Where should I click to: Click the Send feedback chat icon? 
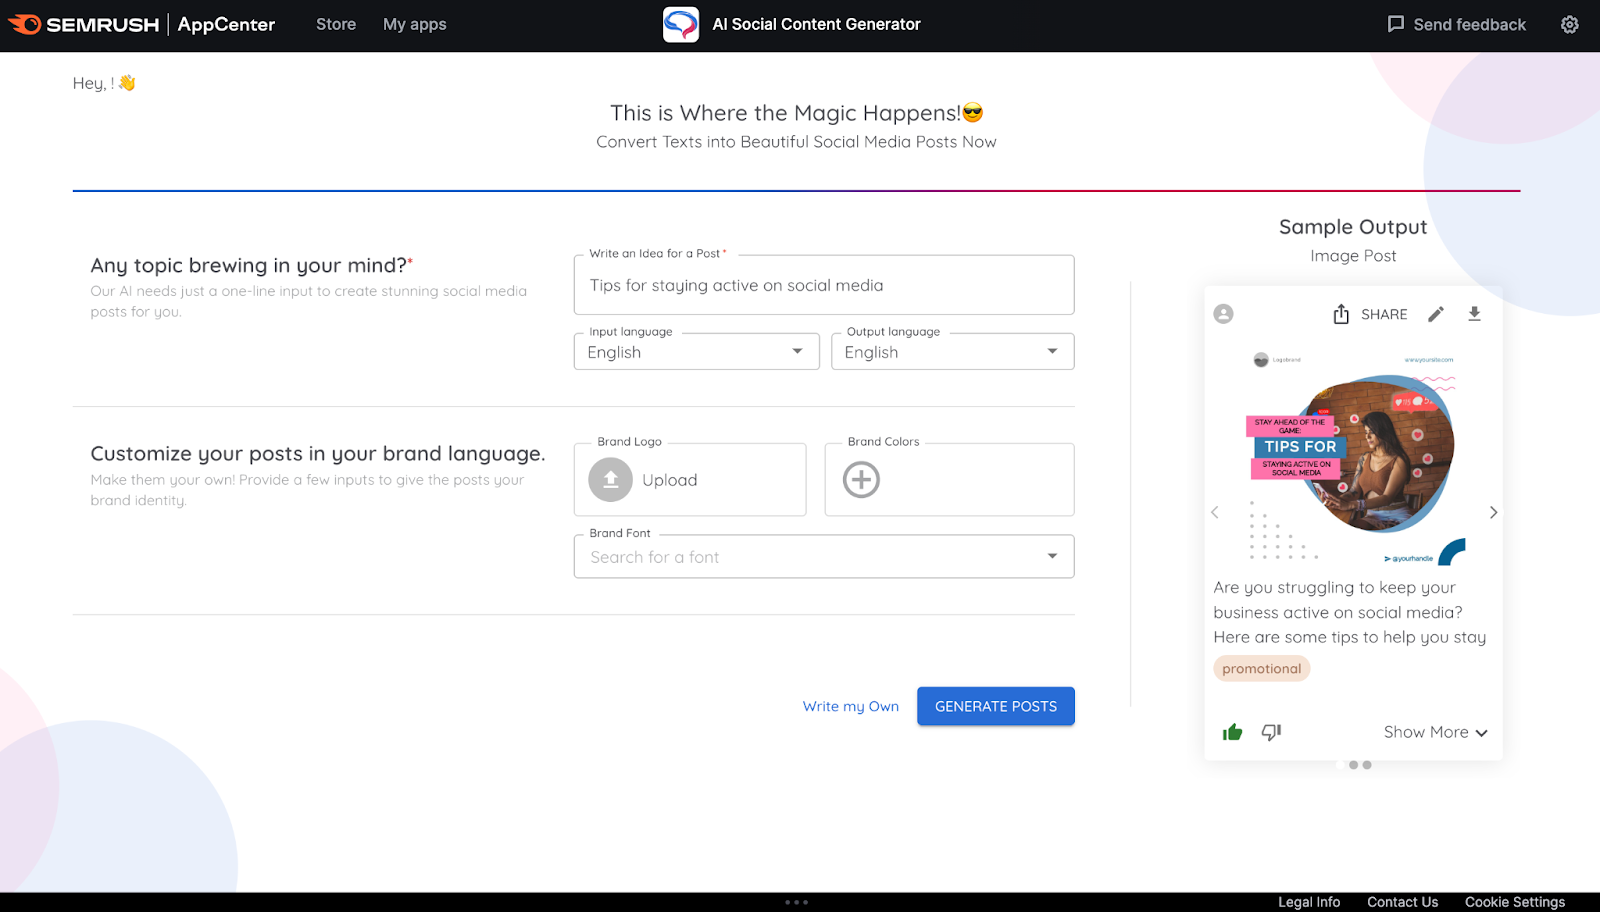click(x=1396, y=24)
